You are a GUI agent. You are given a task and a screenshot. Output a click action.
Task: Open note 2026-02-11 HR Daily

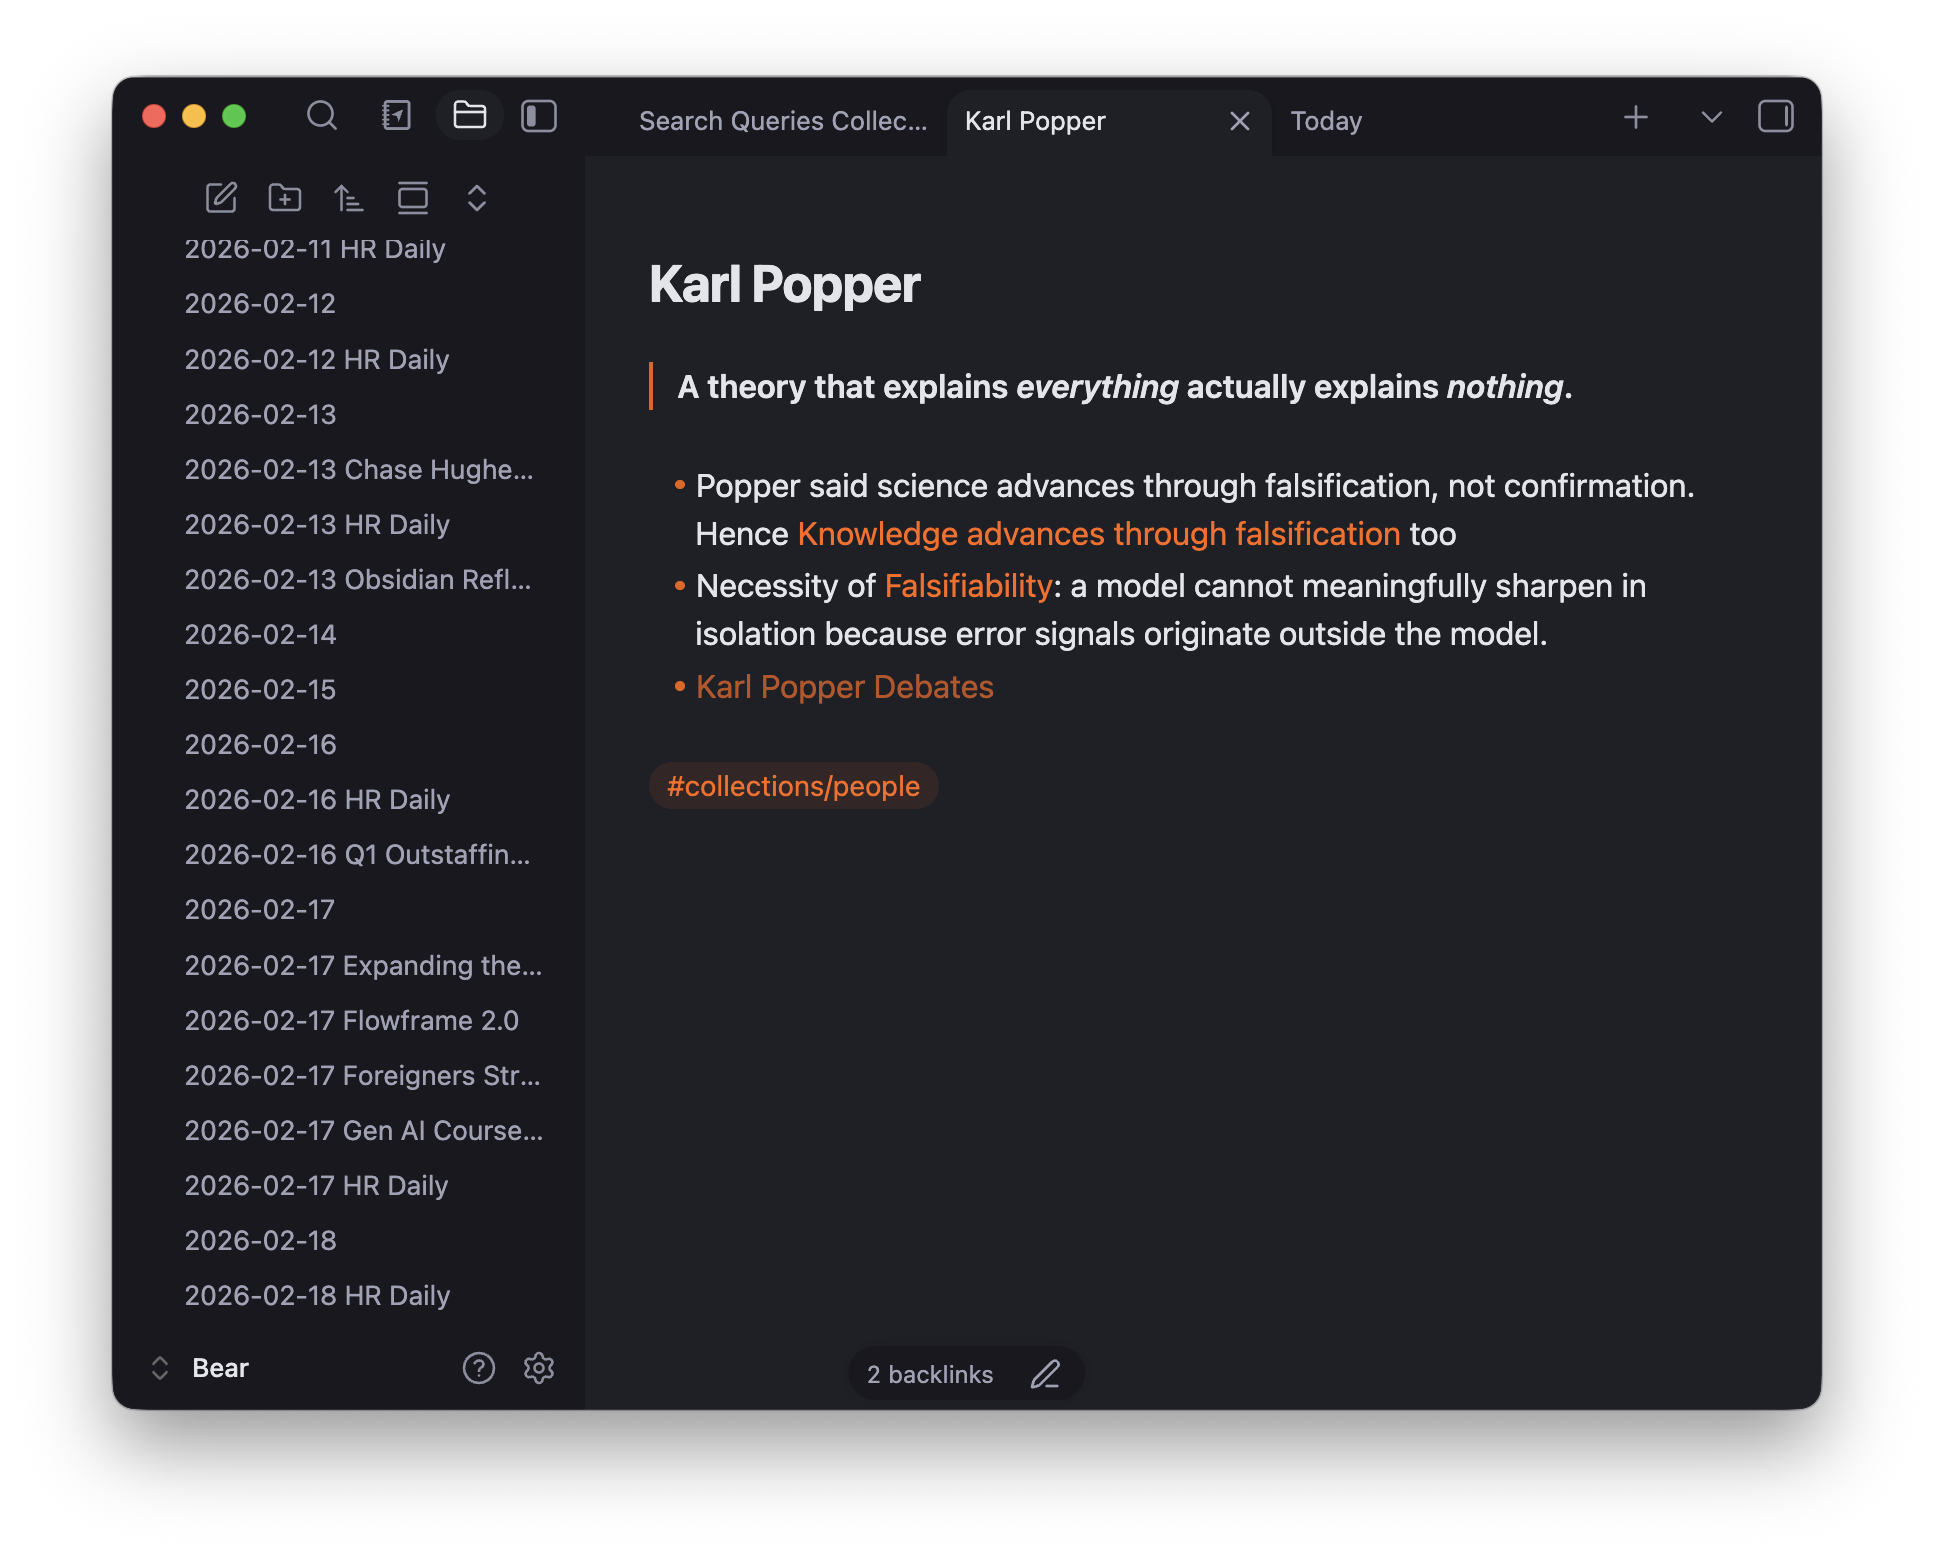315,249
